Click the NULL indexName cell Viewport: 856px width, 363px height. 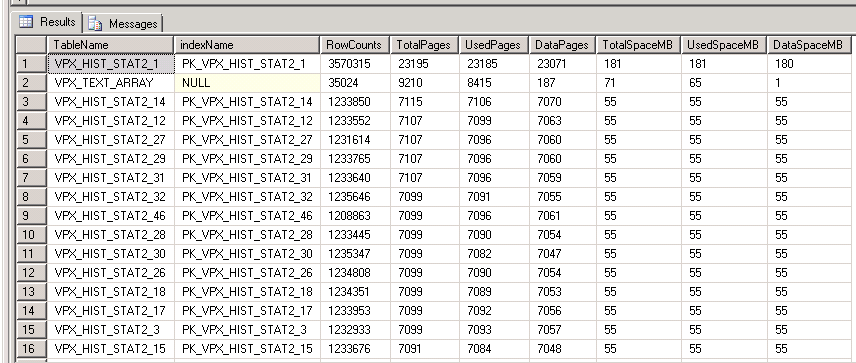click(247, 83)
